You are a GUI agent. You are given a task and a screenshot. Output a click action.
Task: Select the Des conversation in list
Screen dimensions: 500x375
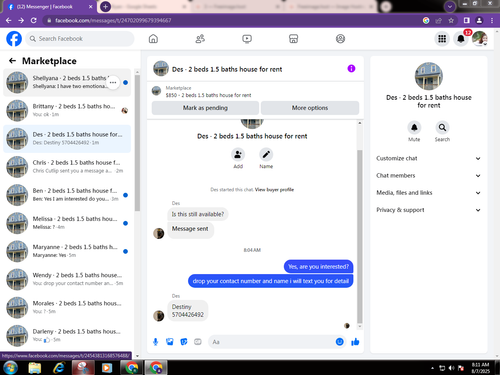67,139
